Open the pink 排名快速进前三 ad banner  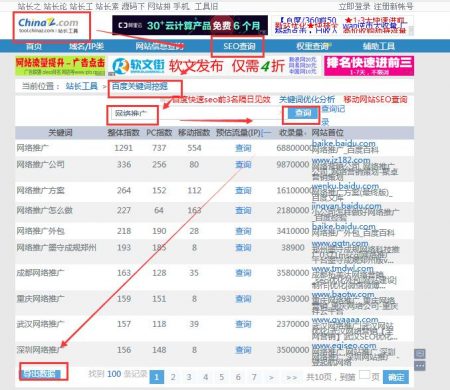tap(369, 66)
